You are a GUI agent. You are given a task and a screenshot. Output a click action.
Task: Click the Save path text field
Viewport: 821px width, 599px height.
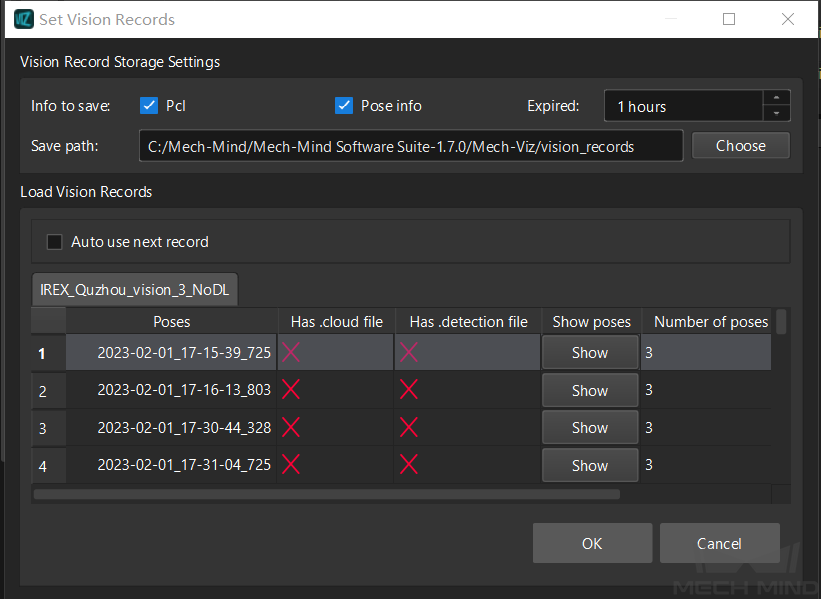(411, 146)
